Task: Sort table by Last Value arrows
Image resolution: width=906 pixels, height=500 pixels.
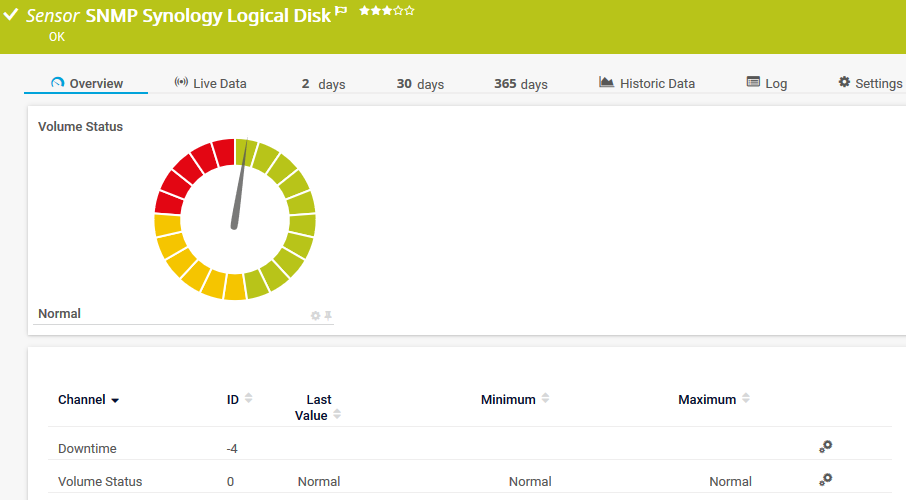Action: tap(337, 414)
